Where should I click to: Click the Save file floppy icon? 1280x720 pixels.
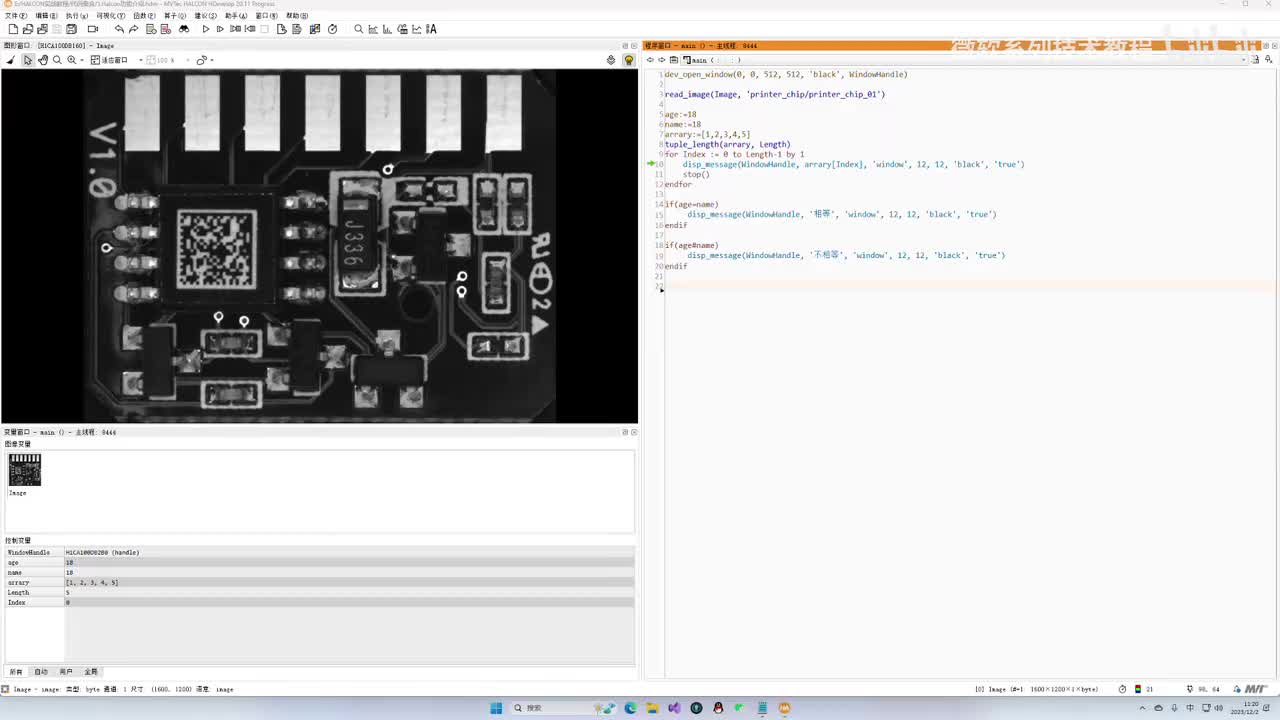point(71,29)
